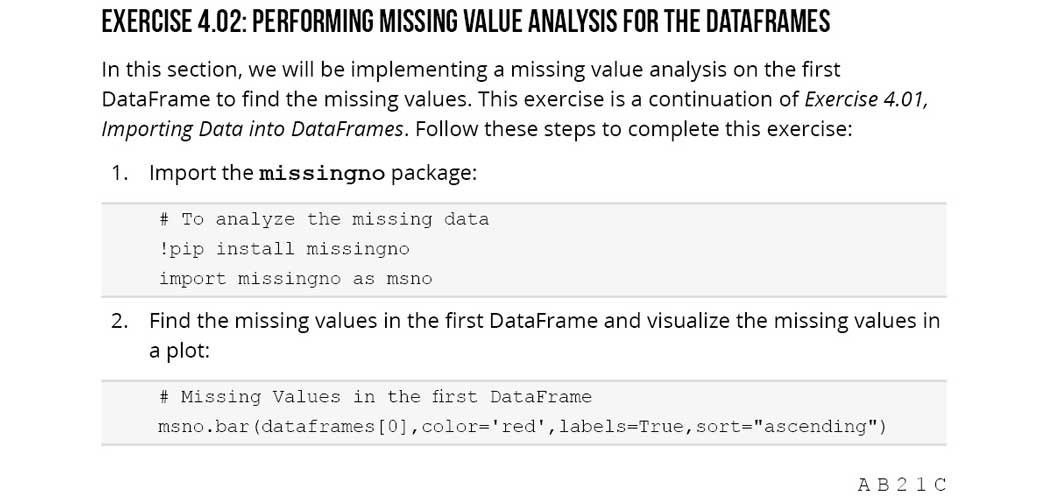This screenshot has height=499, width=1047.
Task: Click the 'import missingno as msno' code line
Action: 295,279
